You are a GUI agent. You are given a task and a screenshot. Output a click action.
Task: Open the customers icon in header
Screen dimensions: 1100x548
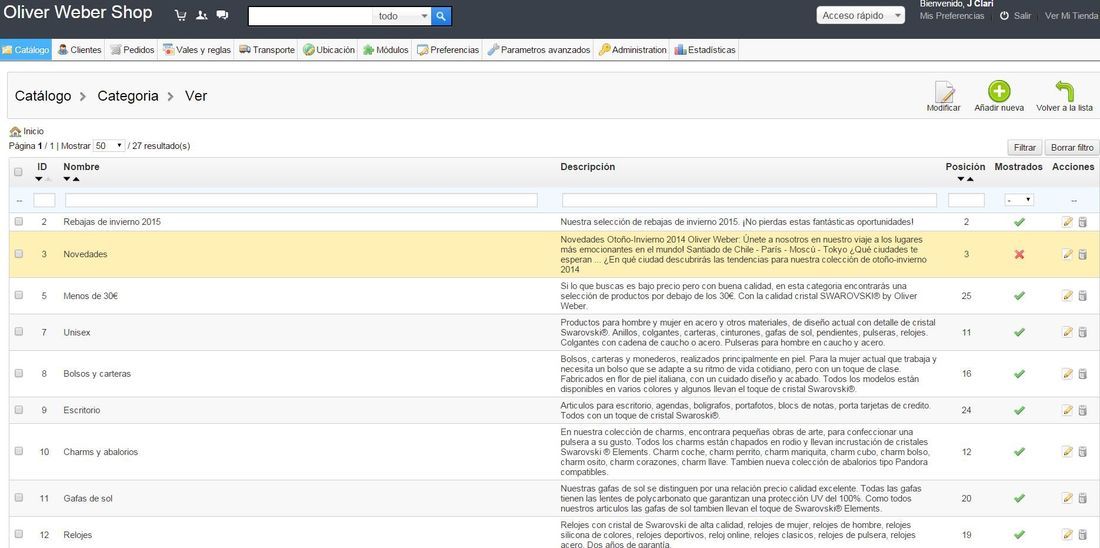[201, 15]
